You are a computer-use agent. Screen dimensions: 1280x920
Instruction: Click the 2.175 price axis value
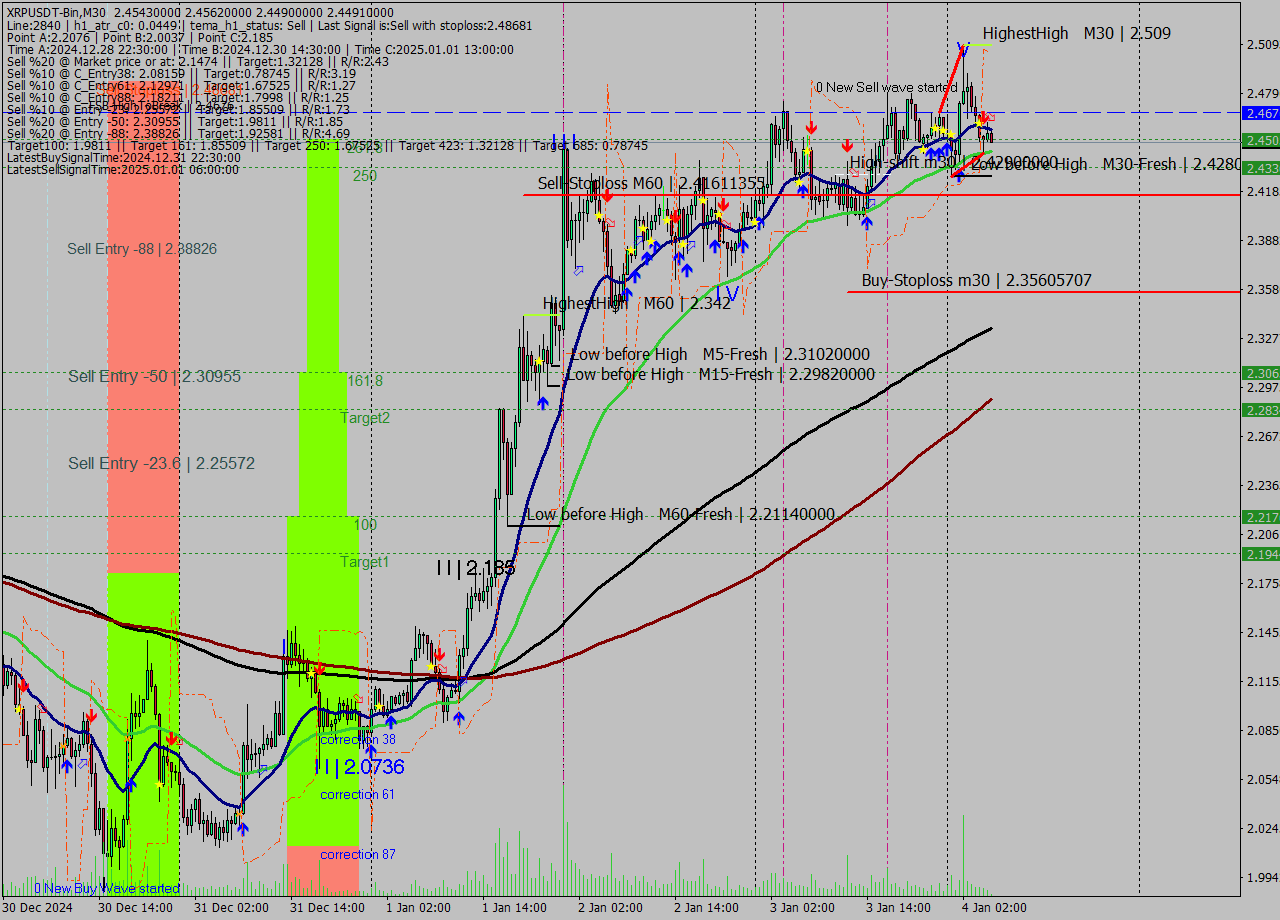(x=1262, y=583)
